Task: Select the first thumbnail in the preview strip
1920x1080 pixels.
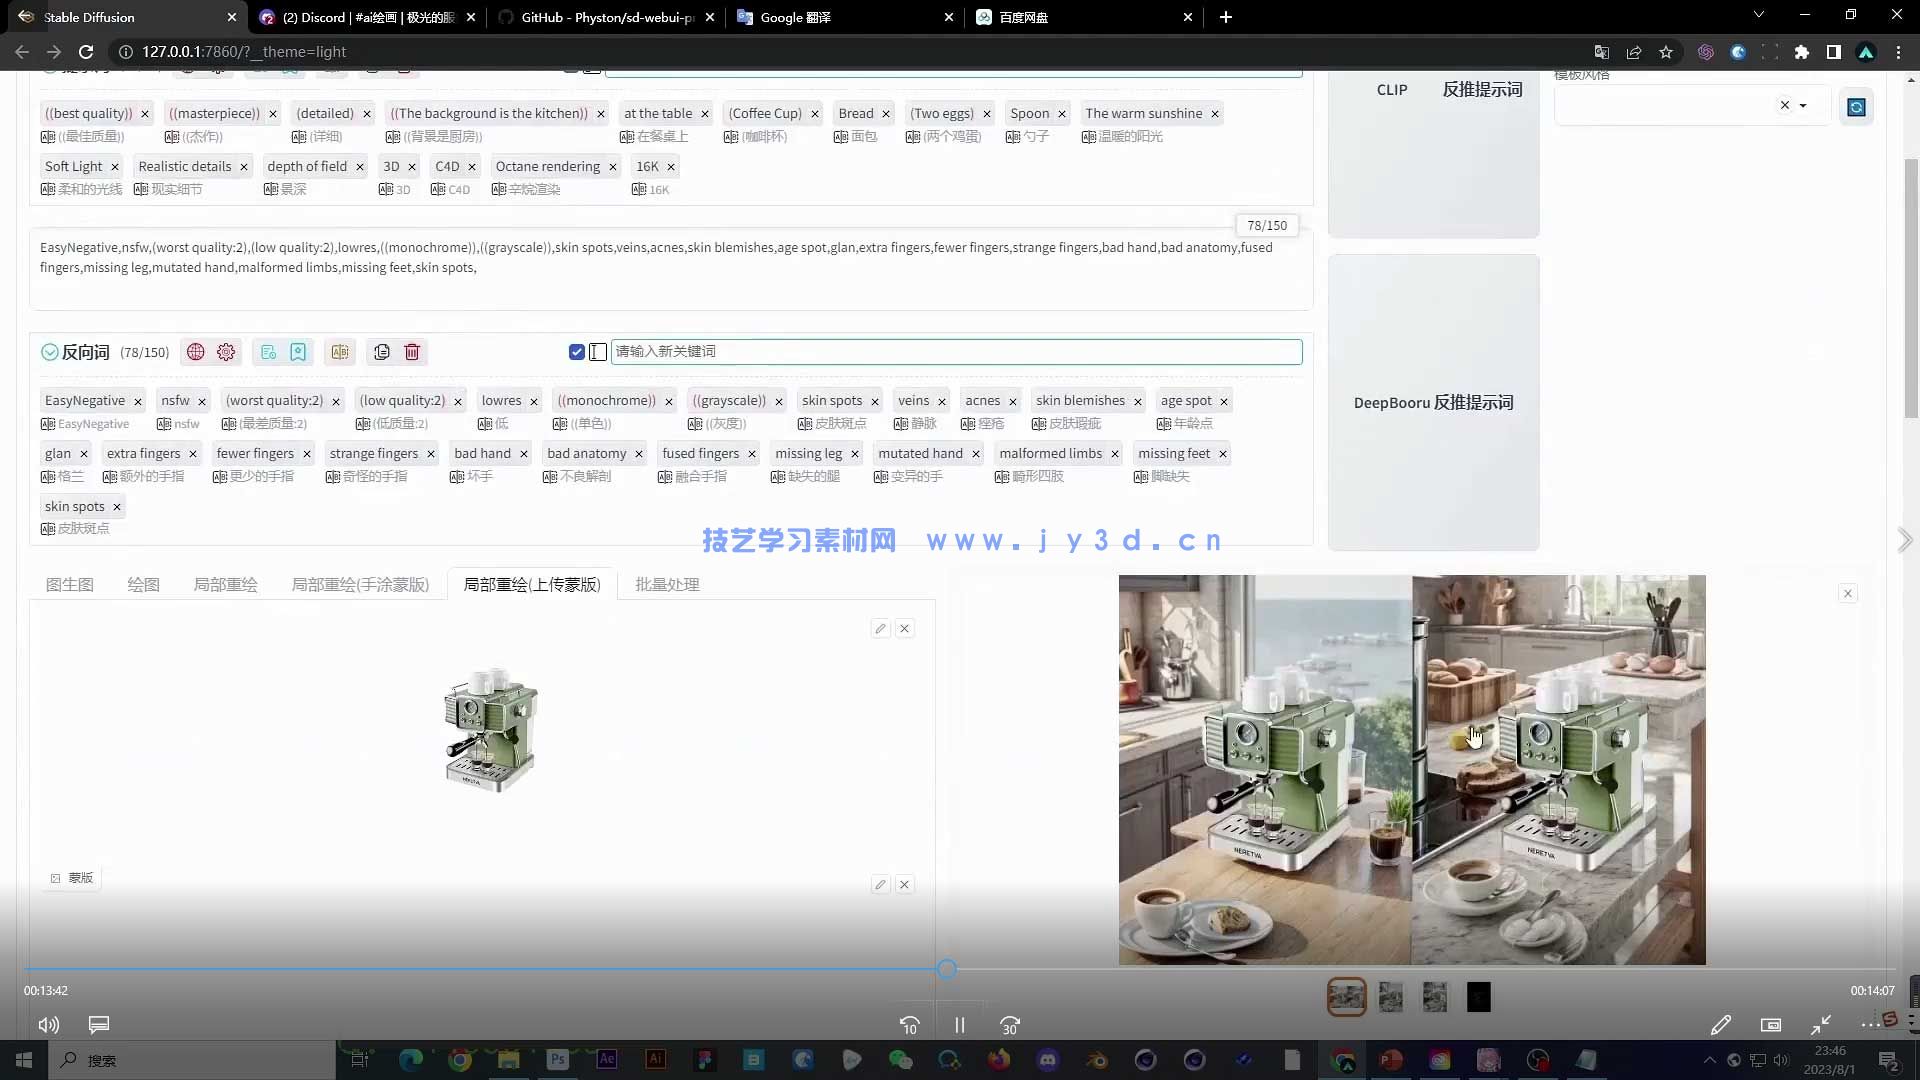Action: [1346, 996]
